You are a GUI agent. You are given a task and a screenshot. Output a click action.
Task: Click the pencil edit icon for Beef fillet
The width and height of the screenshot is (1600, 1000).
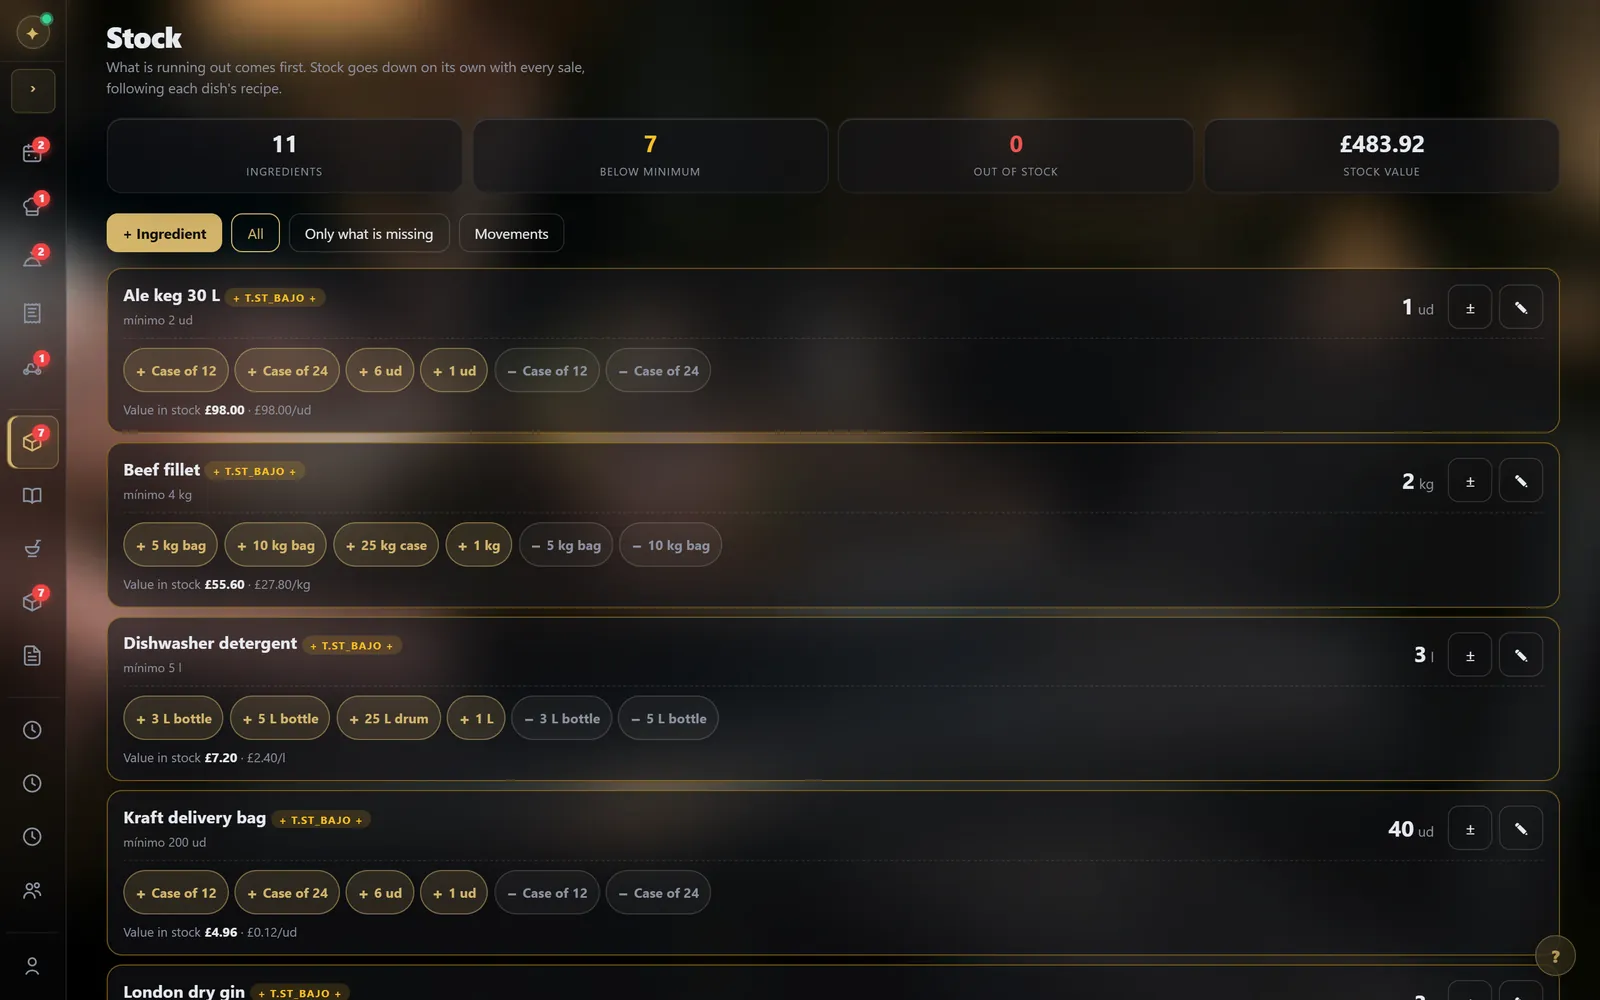1520,481
